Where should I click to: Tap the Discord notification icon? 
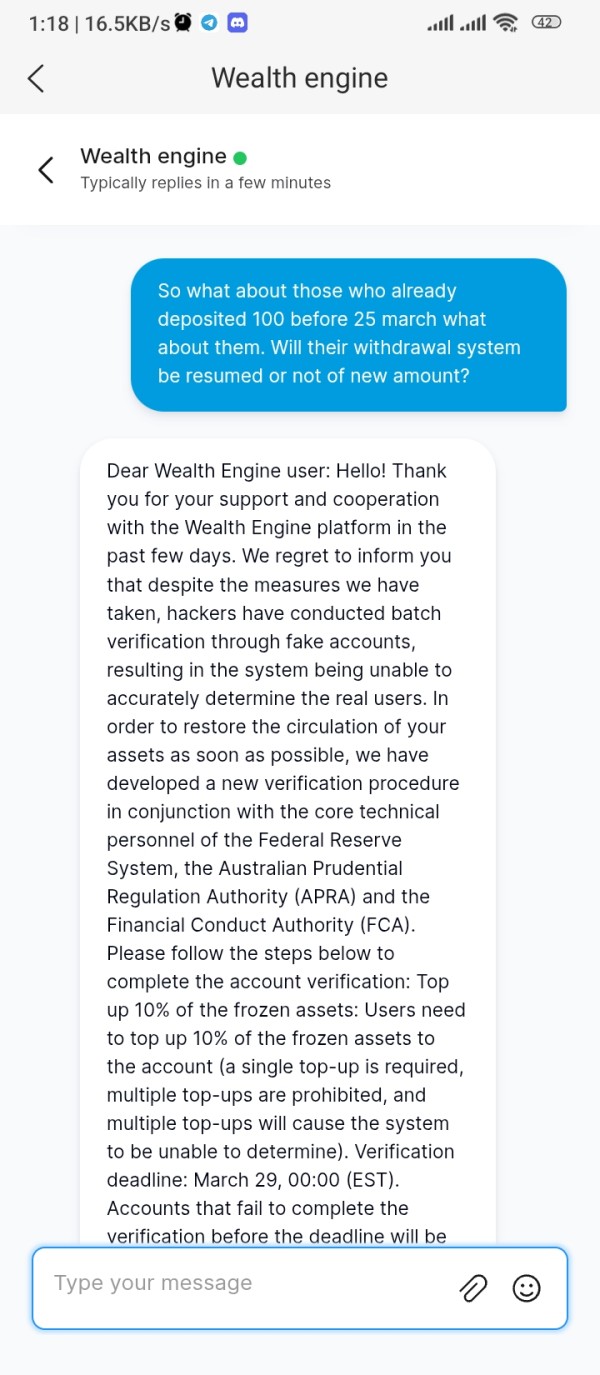[237, 23]
